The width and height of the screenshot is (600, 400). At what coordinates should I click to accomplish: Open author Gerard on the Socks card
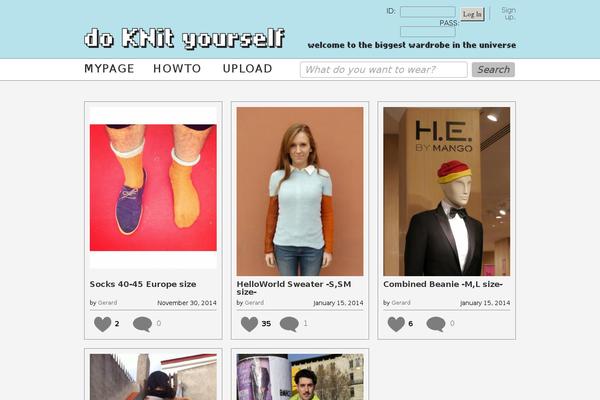107,303
